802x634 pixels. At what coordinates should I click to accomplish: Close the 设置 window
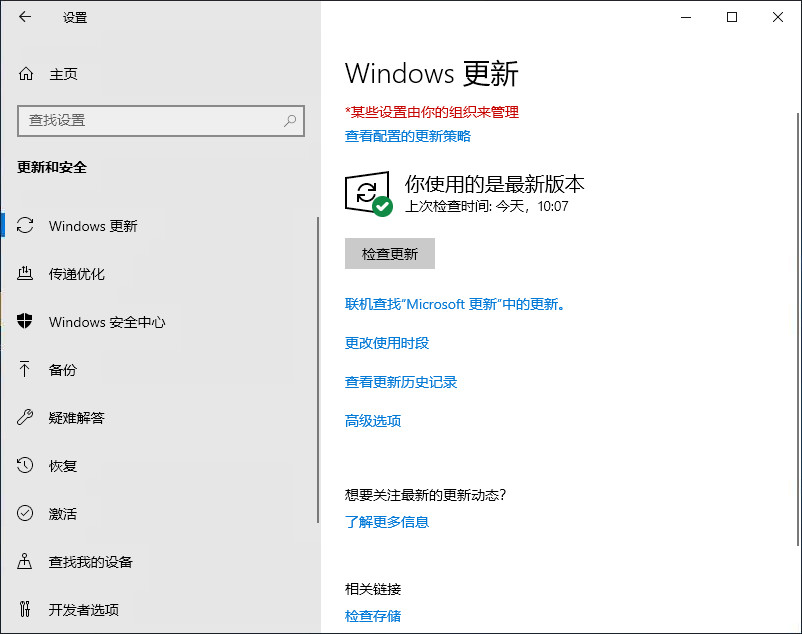pyautogui.click(x=778, y=17)
